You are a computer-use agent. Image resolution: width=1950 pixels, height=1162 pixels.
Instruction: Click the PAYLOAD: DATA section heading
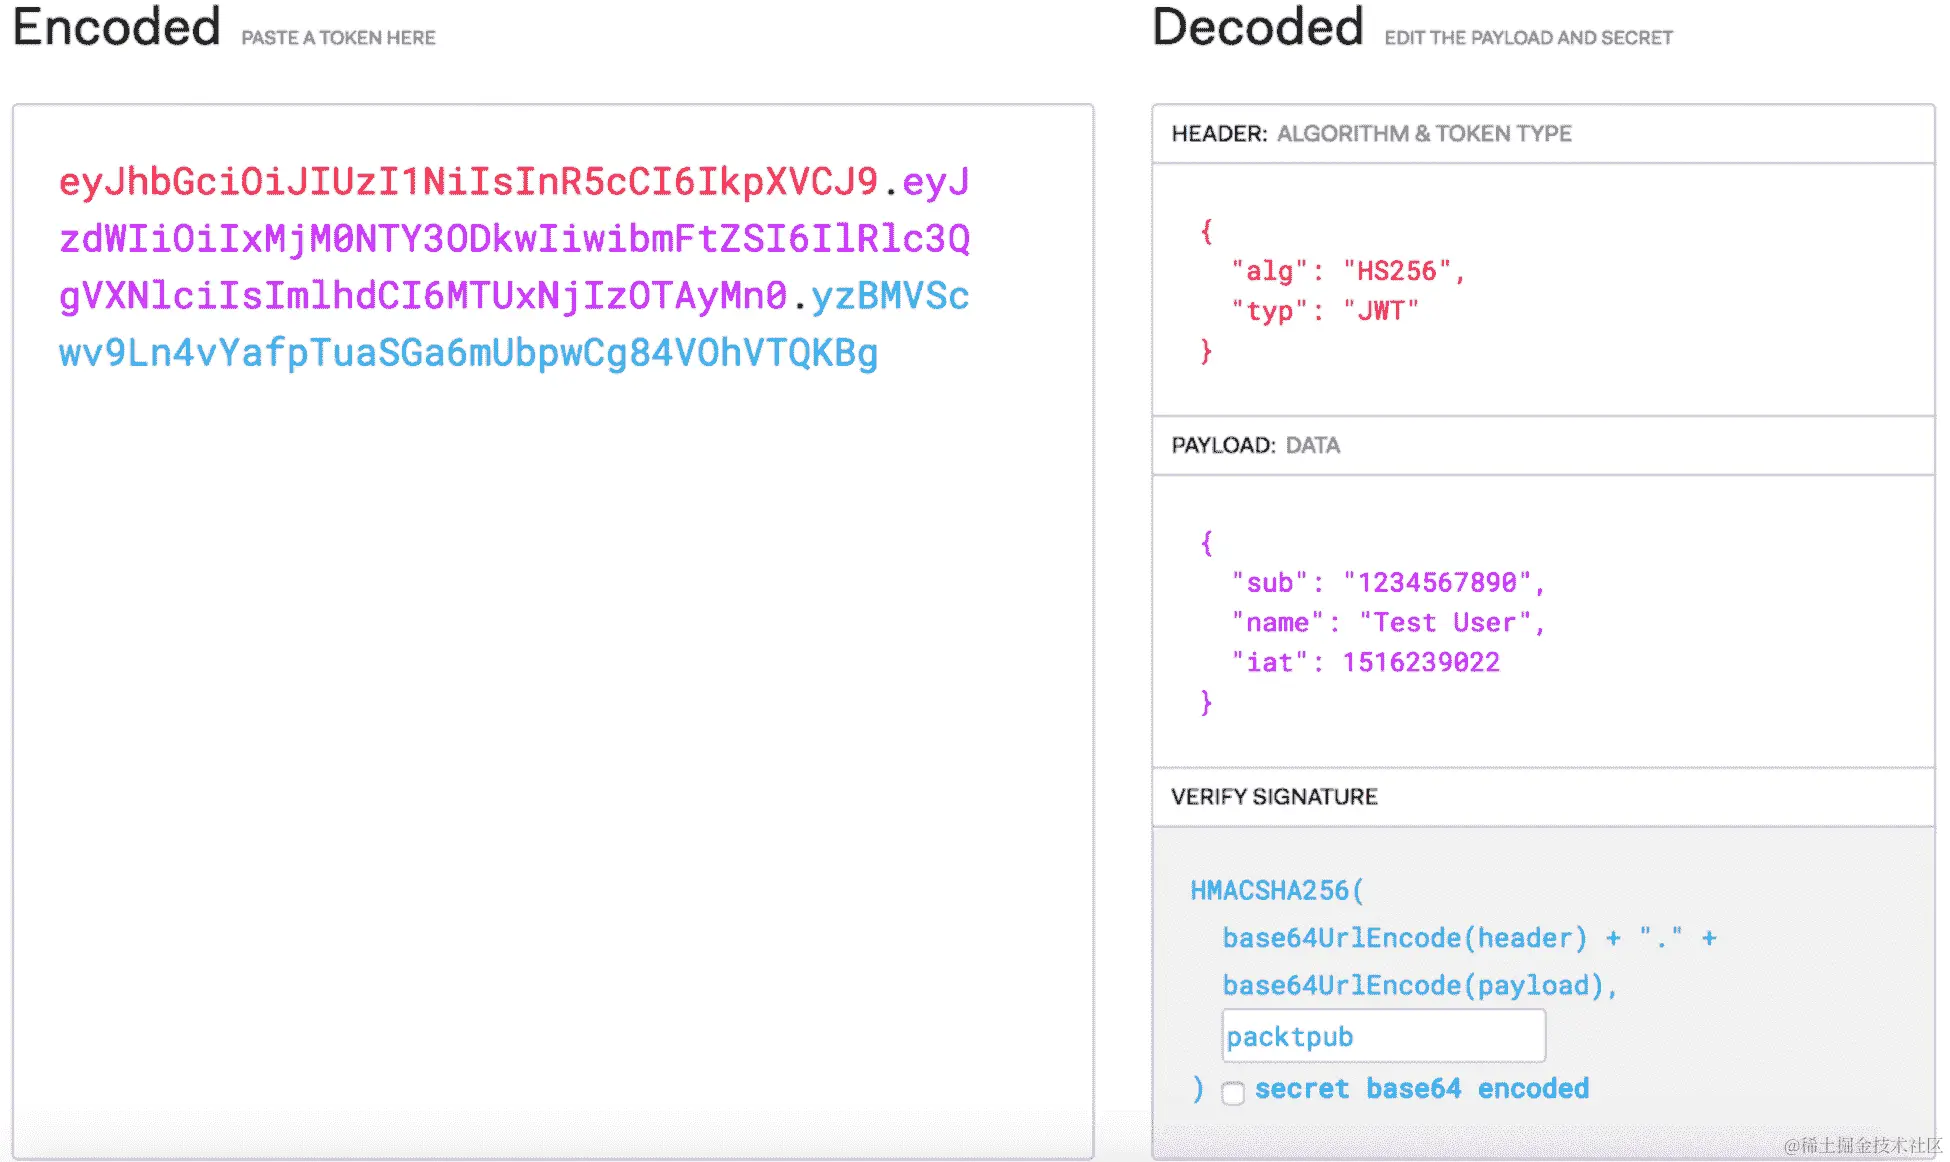[1255, 446]
